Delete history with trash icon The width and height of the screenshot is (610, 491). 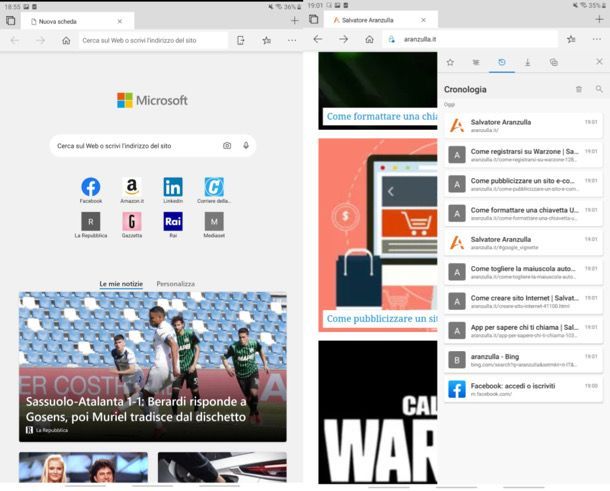[x=579, y=89]
